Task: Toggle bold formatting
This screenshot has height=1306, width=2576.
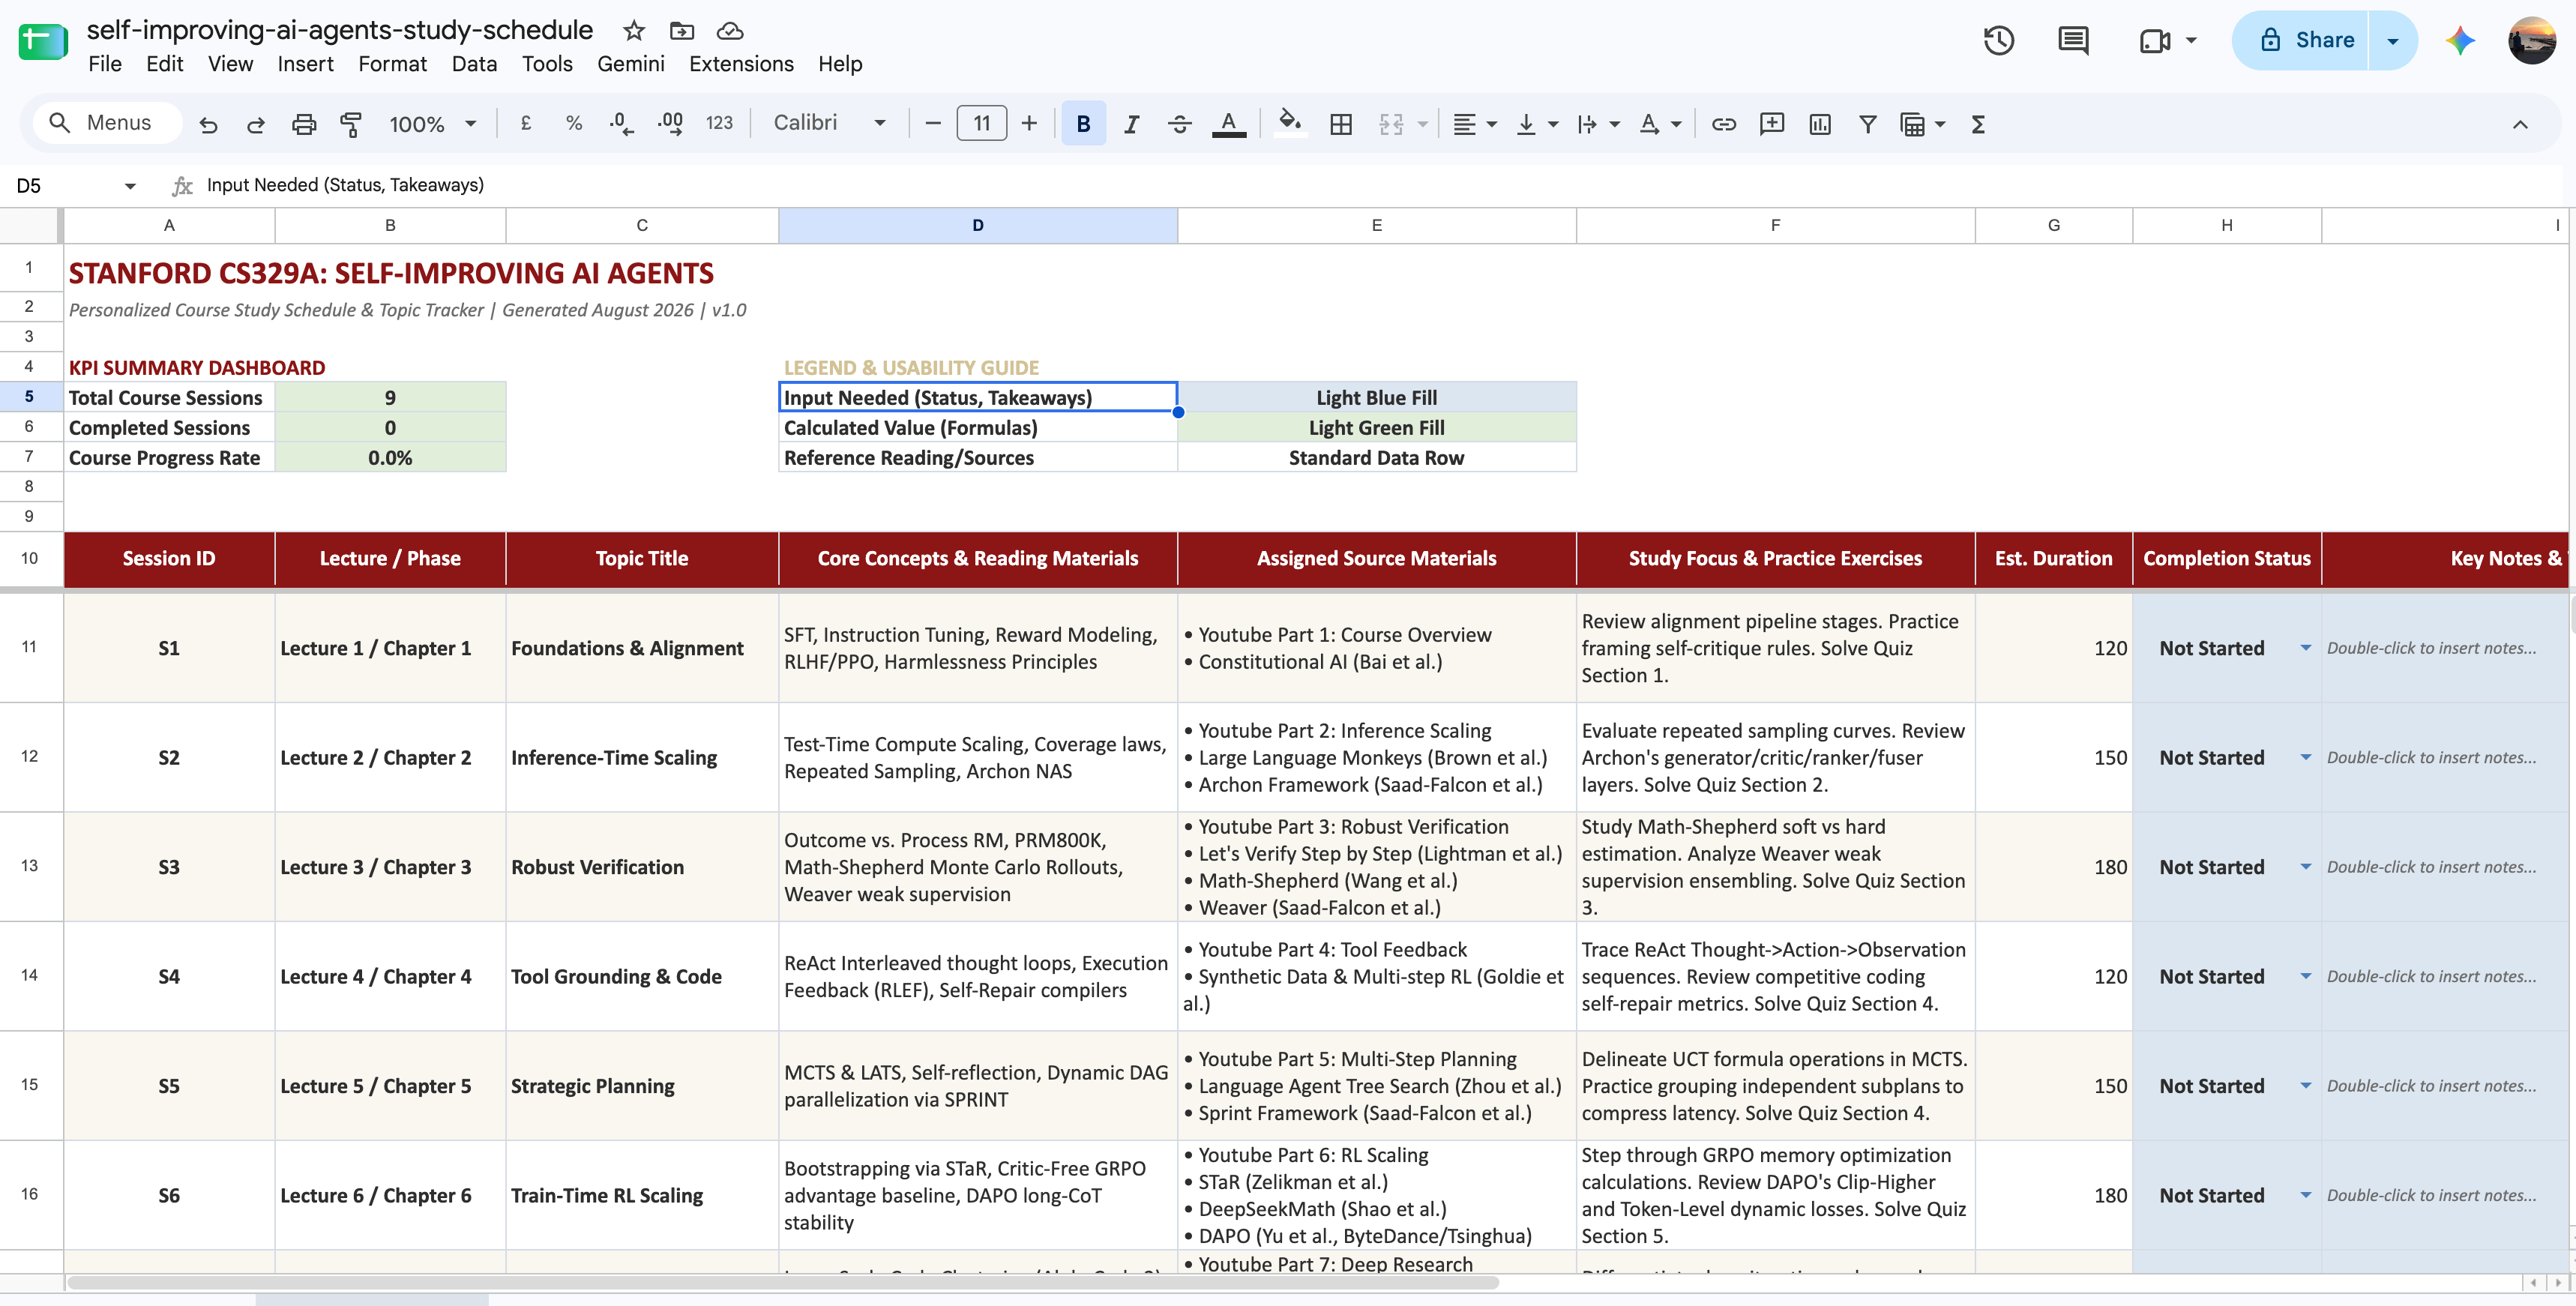Action: (1083, 124)
